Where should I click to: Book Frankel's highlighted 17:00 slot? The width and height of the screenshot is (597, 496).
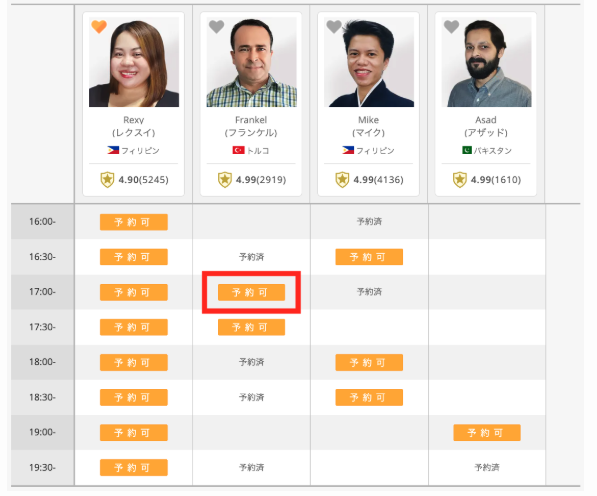tap(251, 292)
